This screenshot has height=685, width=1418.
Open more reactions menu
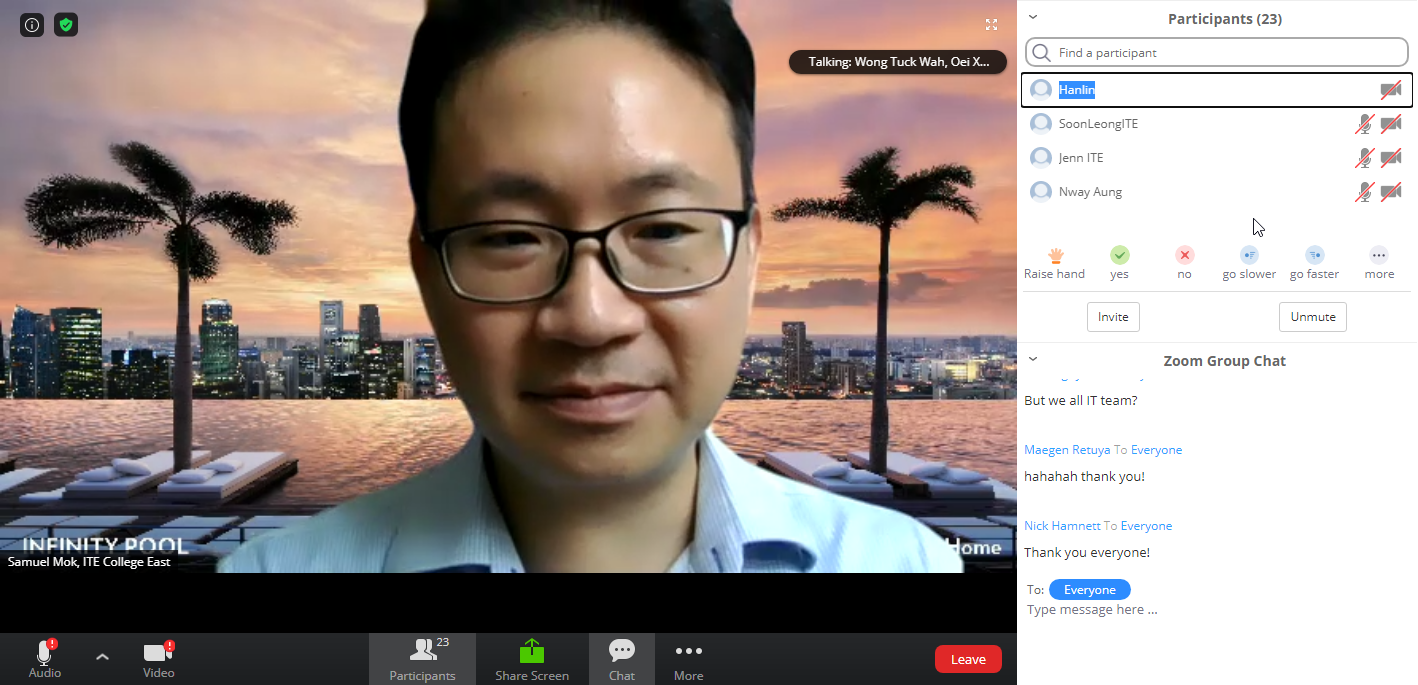tap(1379, 256)
